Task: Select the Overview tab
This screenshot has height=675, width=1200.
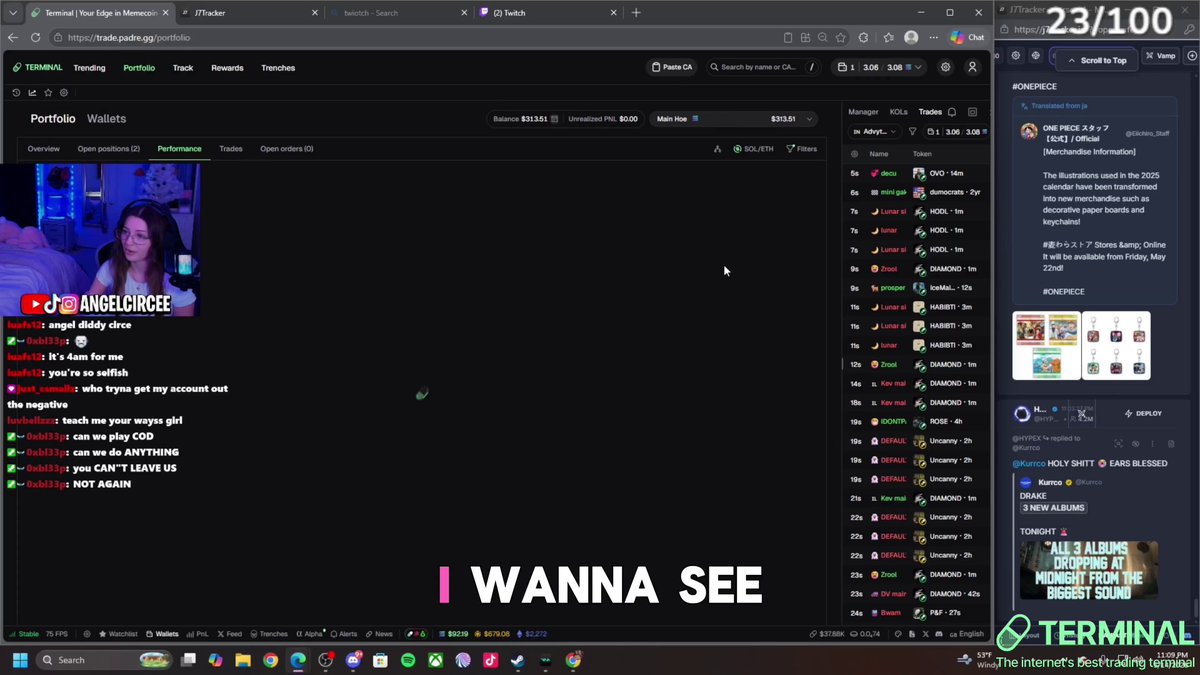Action: coord(44,149)
